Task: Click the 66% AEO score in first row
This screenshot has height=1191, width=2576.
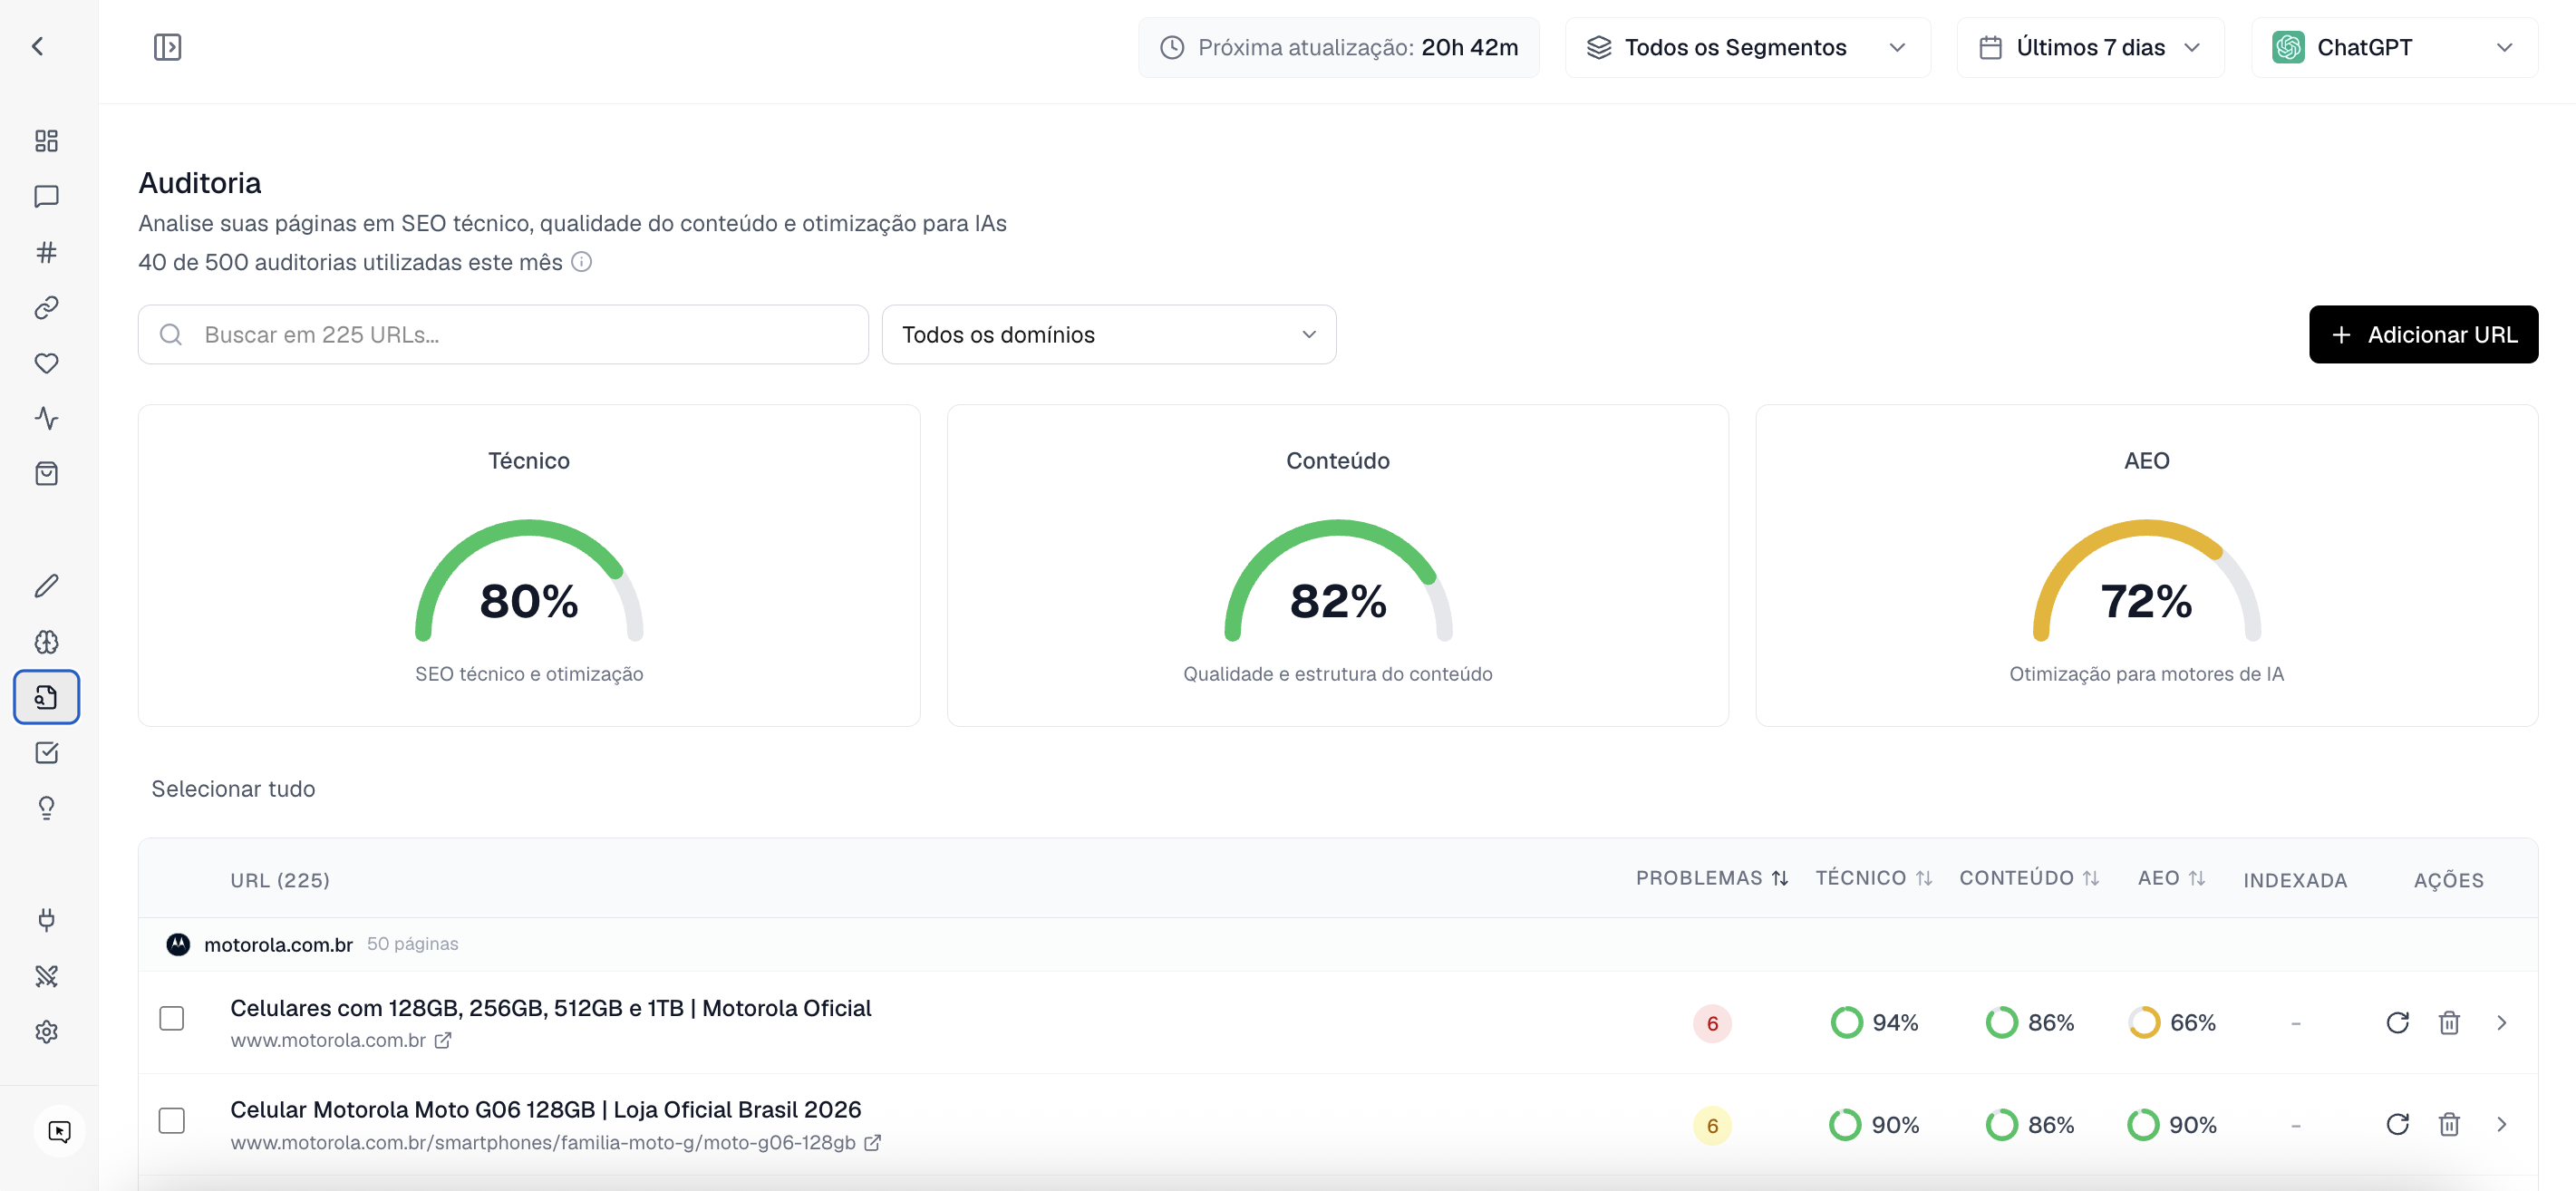Action: (x=2172, y=1023)
